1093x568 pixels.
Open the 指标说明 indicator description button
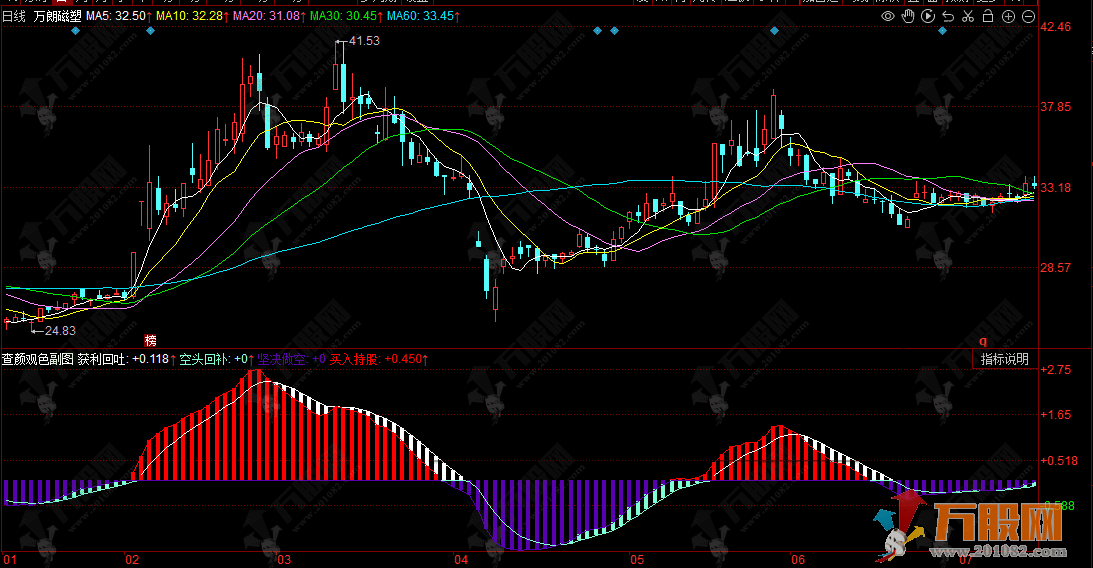(1004, 359)
